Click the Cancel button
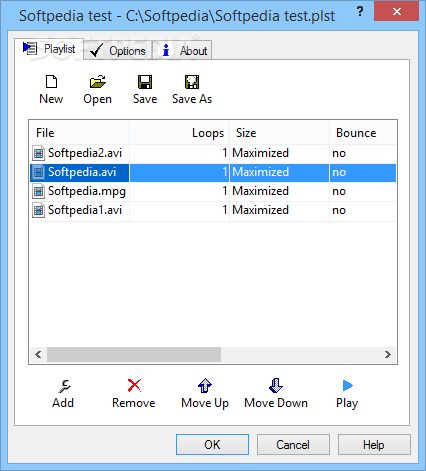 pos(293,444)
